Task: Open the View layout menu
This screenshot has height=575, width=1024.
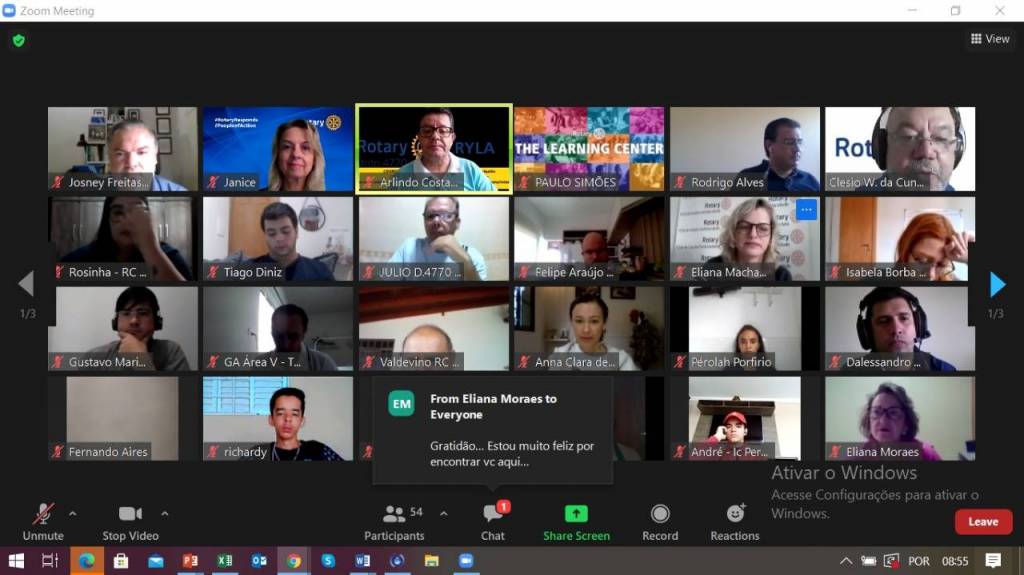Action: 990,39
